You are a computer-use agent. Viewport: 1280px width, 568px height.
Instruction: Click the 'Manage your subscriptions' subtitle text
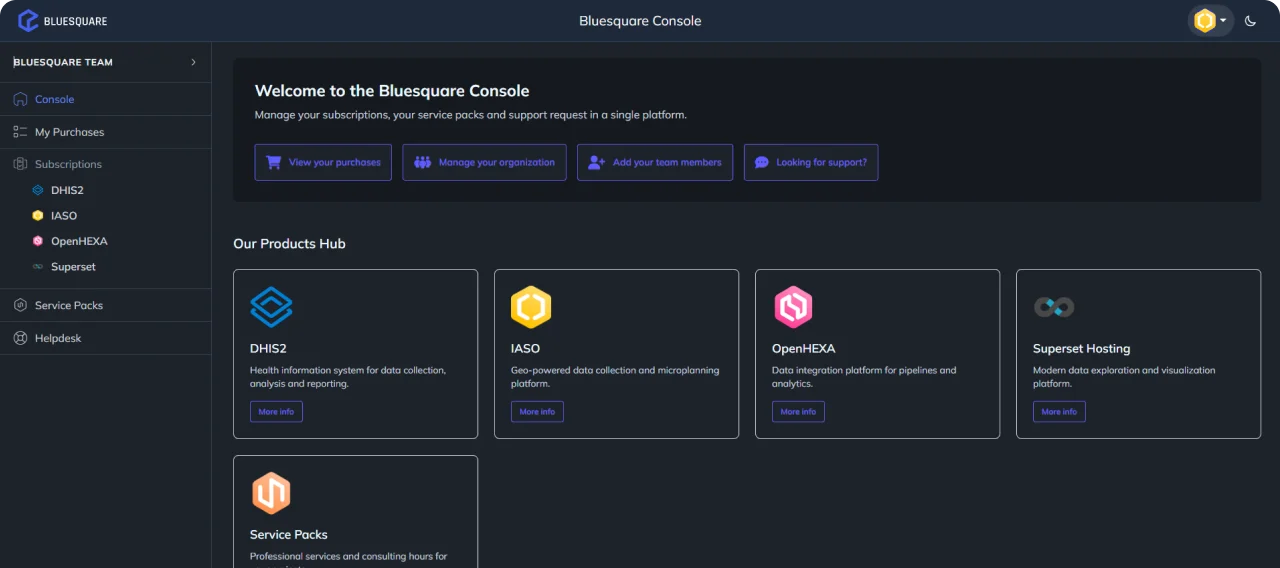(x=470, y=115)
